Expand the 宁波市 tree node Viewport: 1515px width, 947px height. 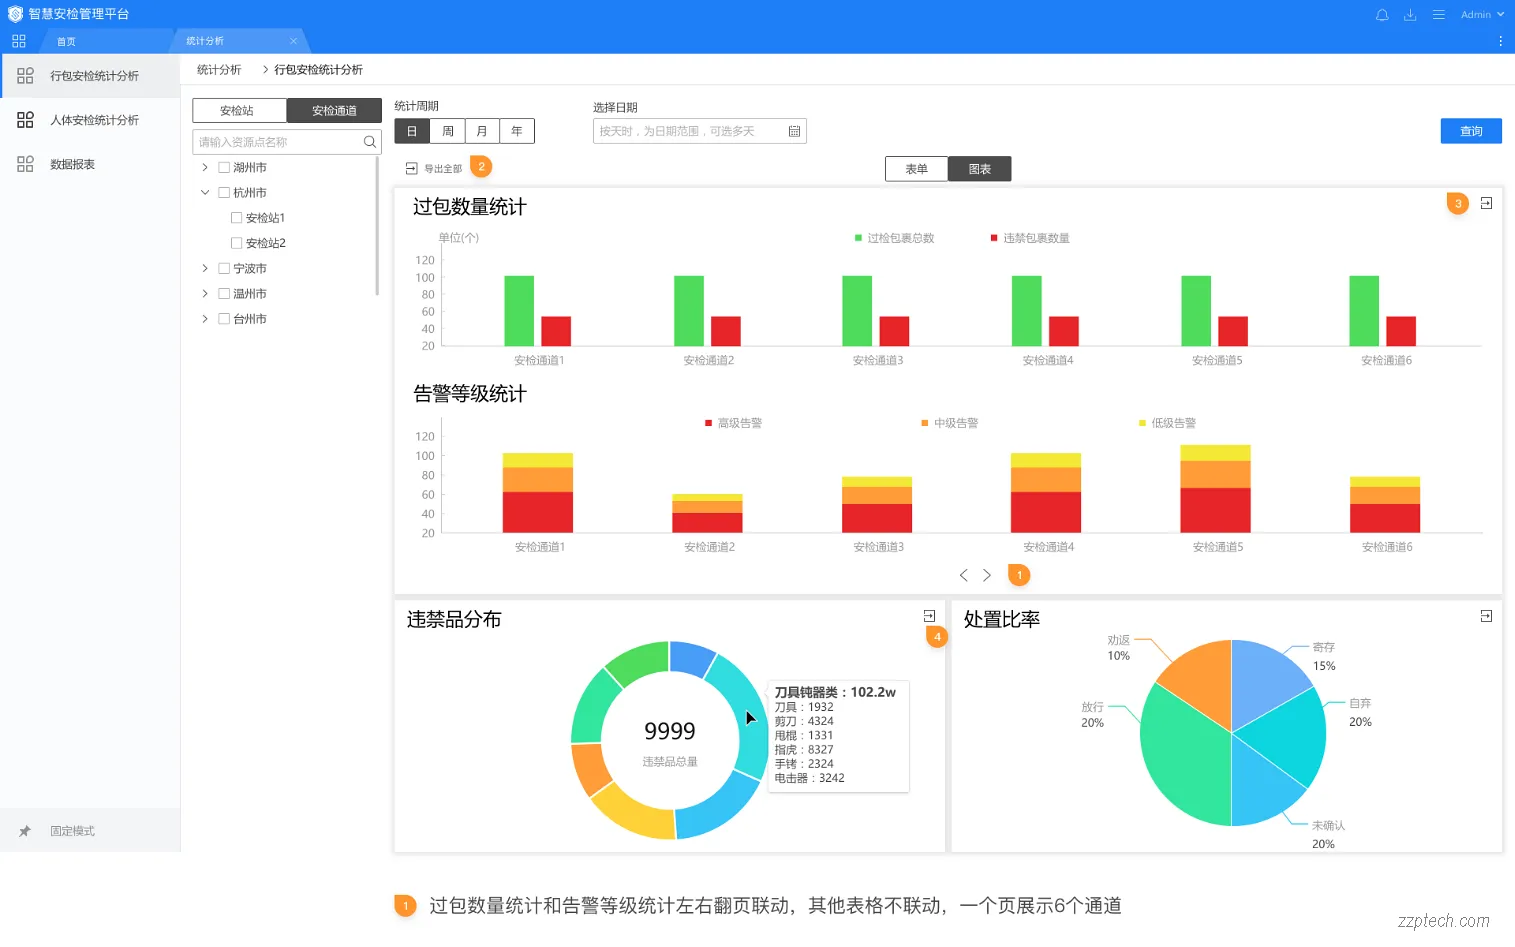[204, 268]
